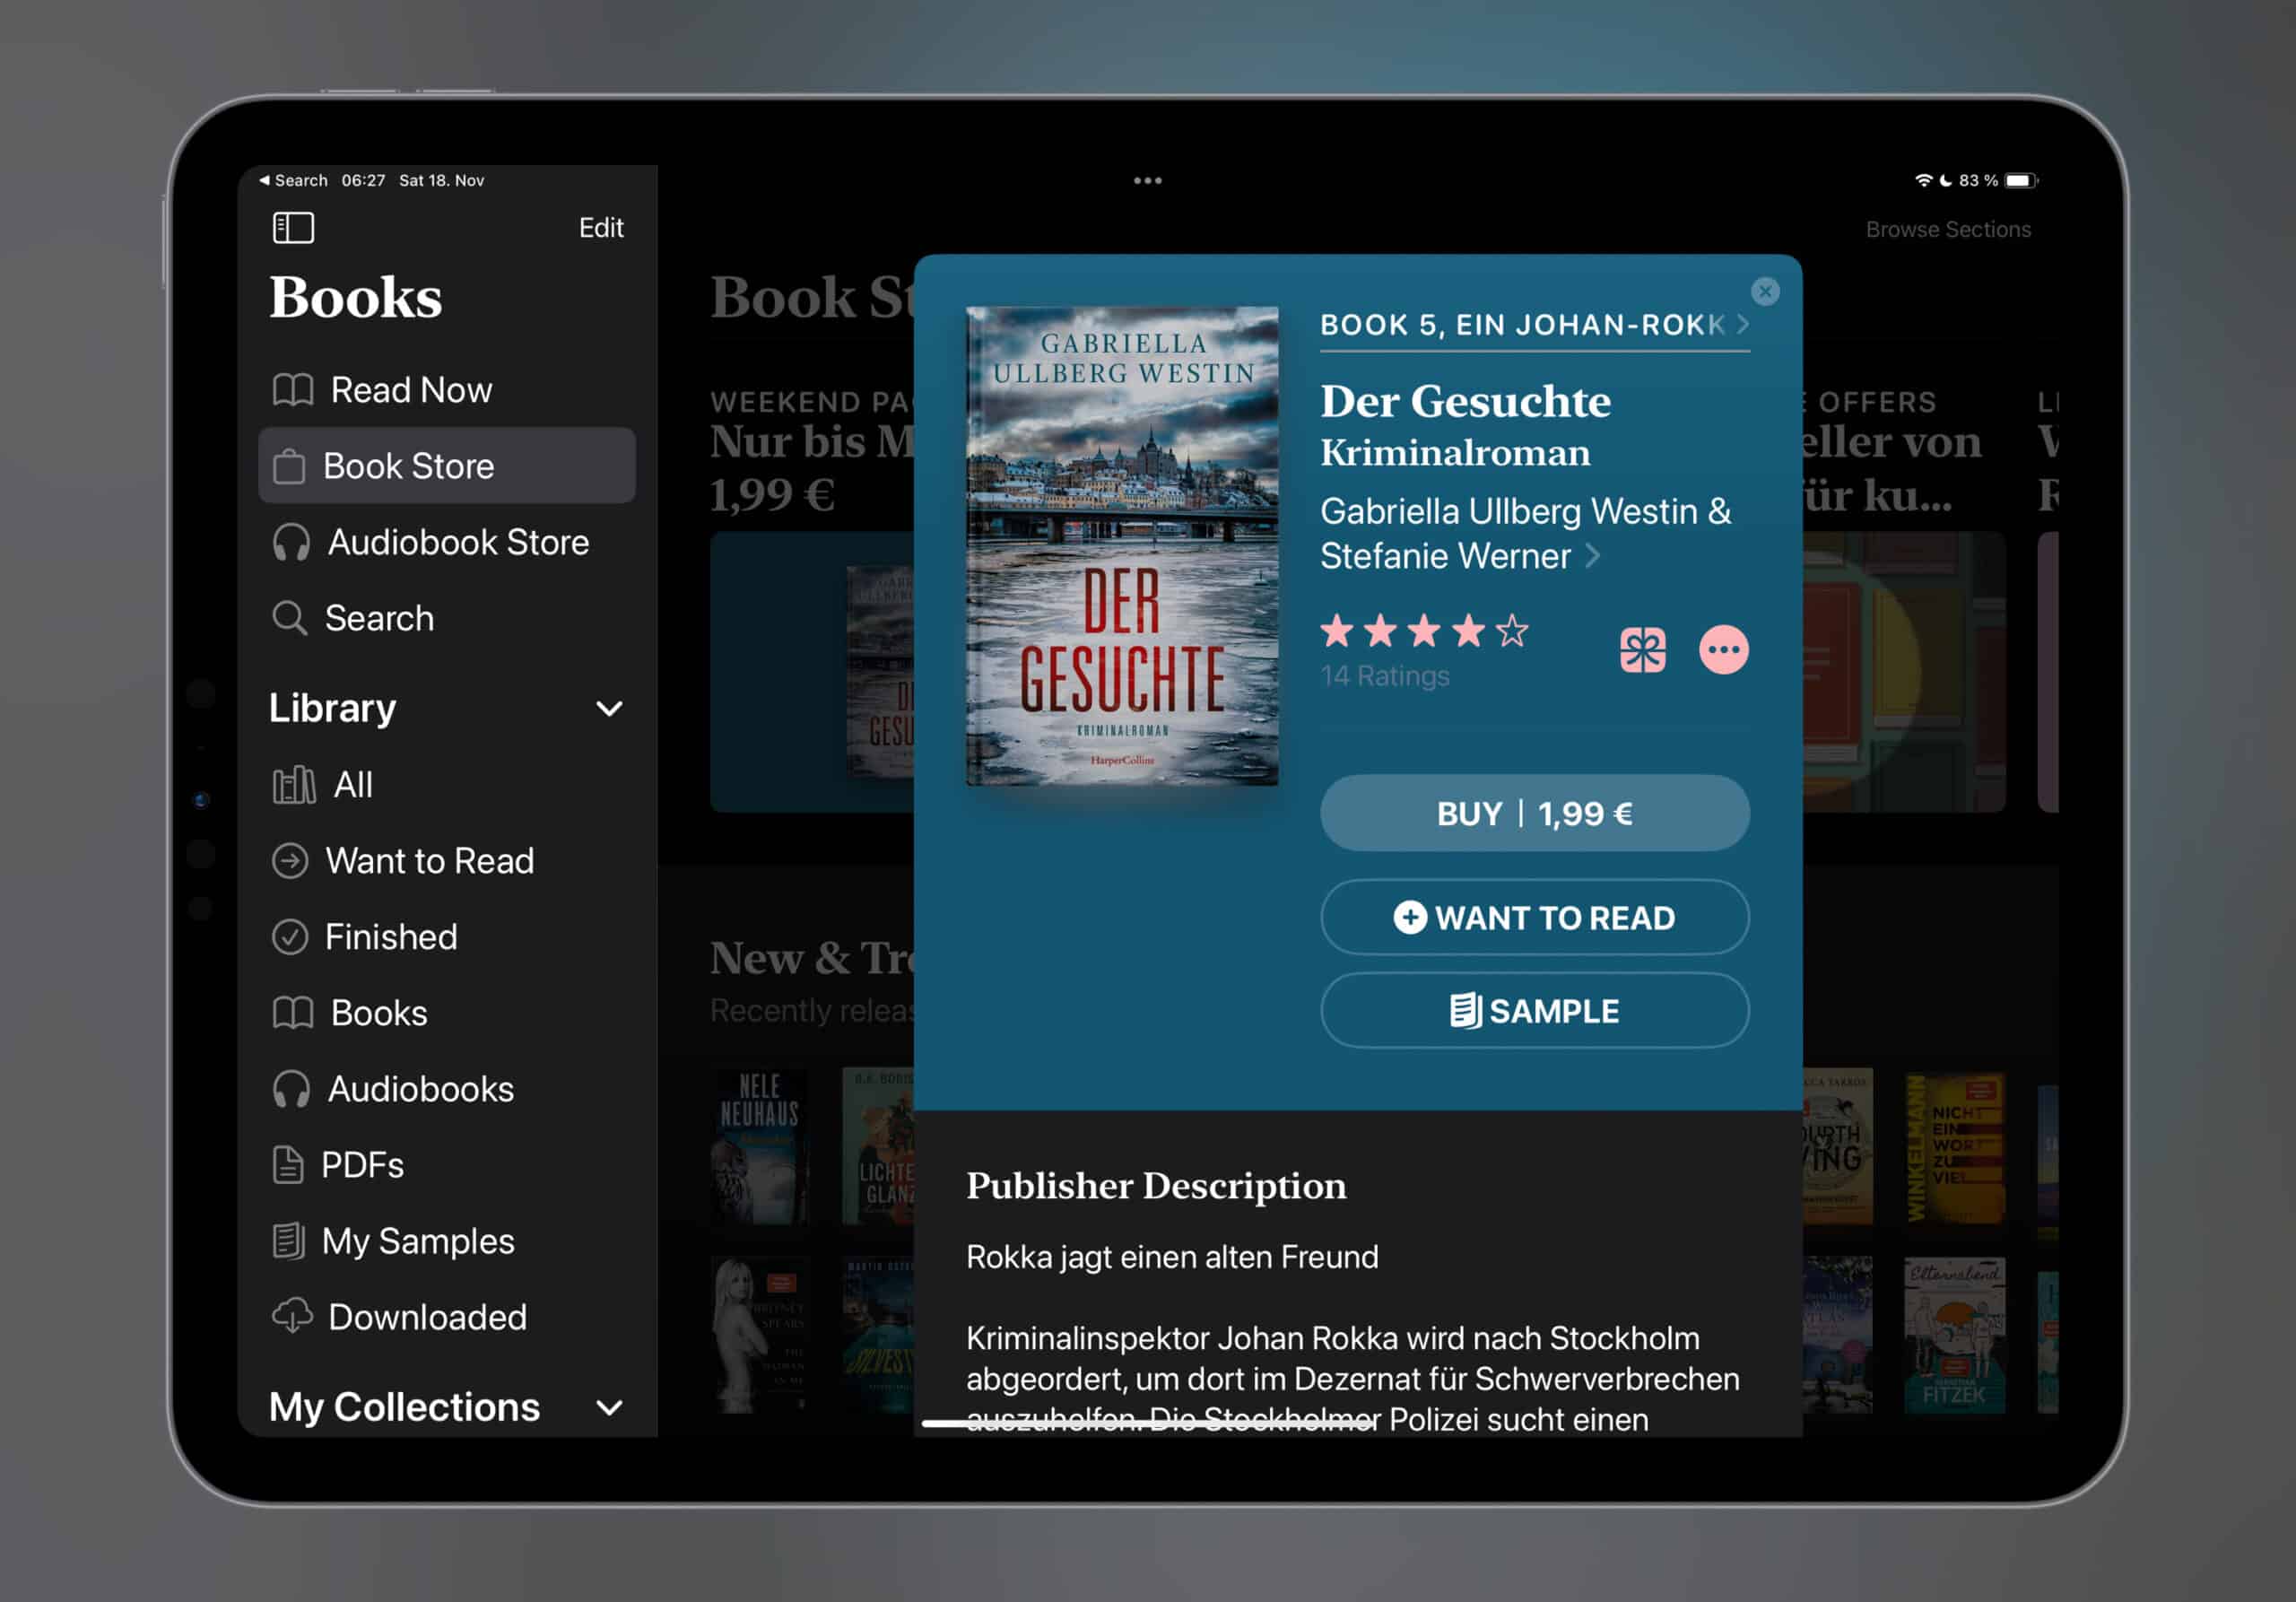Open the series chevron arrow
This screenshot has height=1602, width=2296.
(1743, 324)
